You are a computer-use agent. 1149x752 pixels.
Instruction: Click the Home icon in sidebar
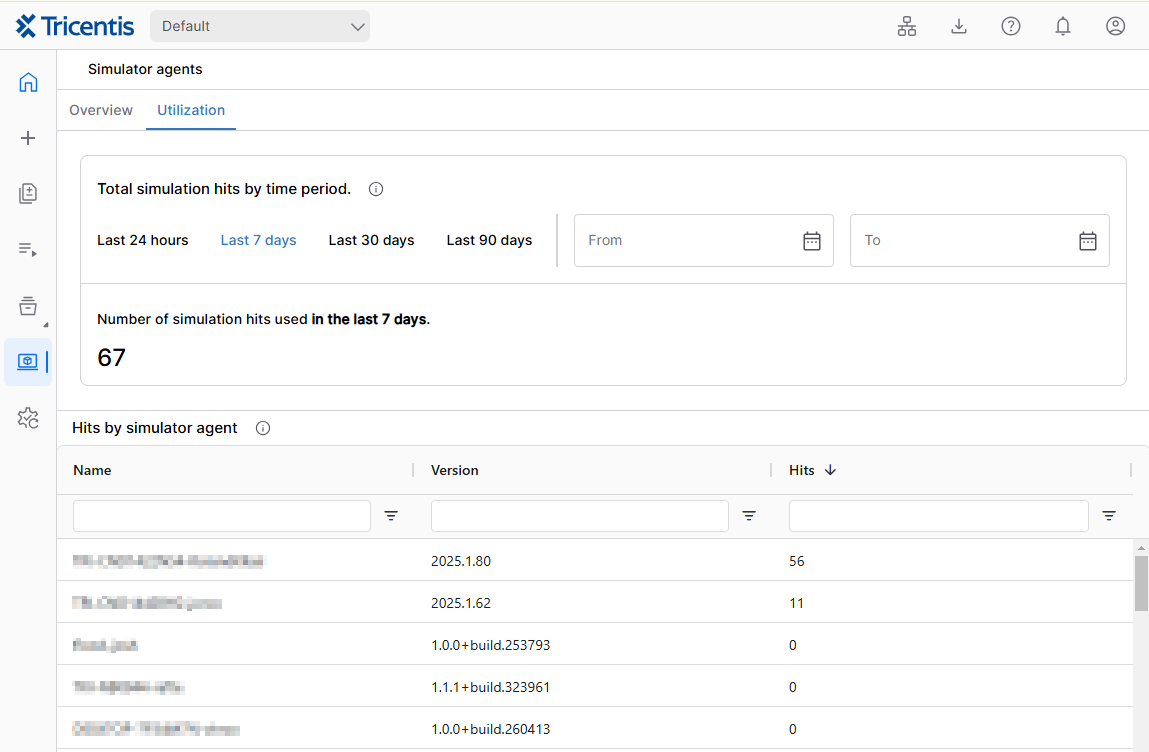28,83
